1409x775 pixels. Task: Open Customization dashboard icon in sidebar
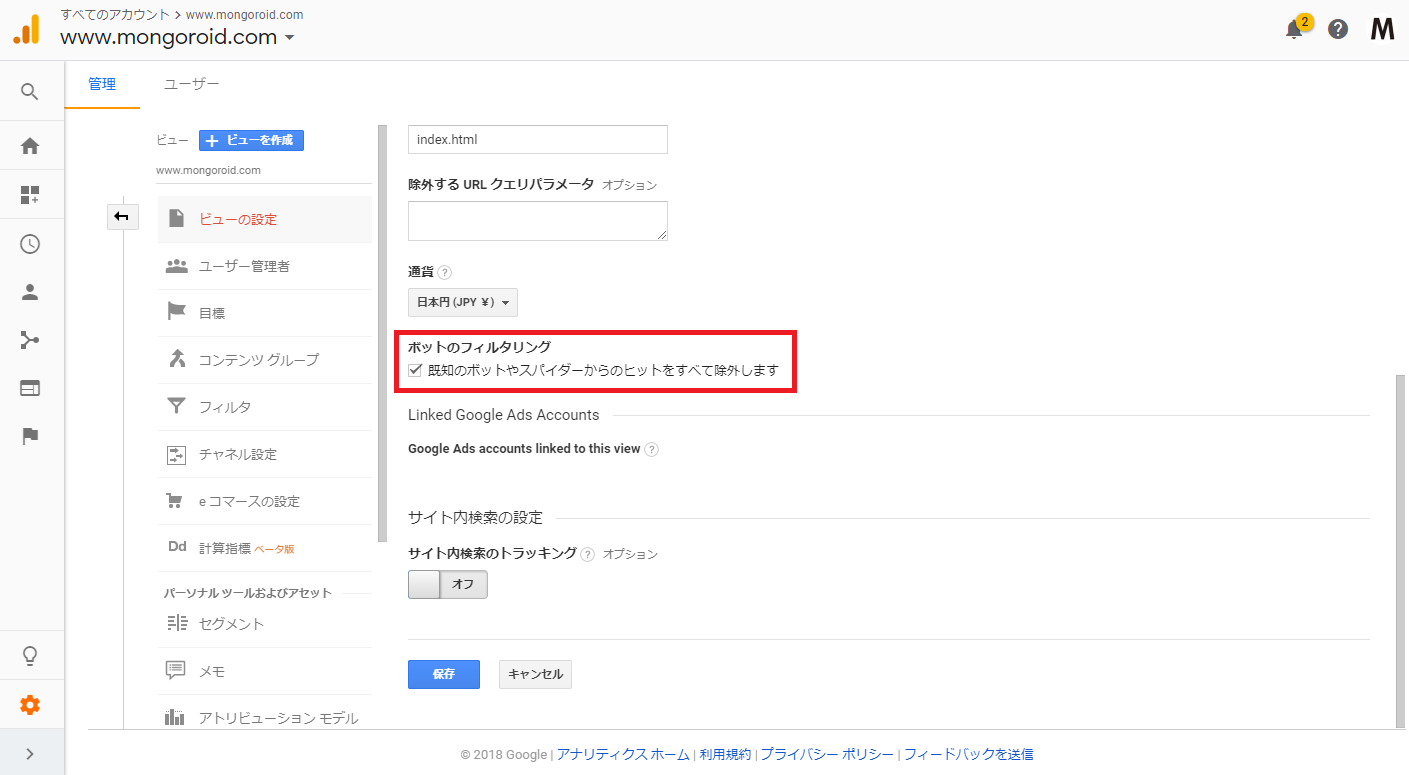pos(30,195)
